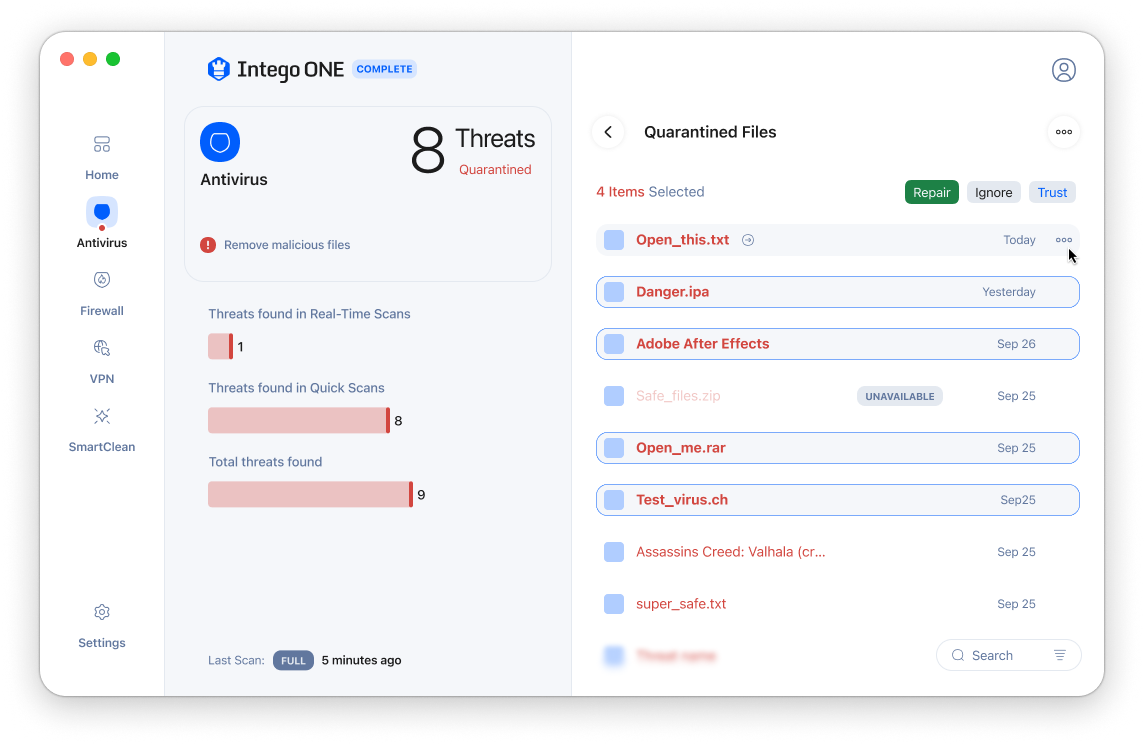Click the '4 Items Selected' label
This screenshot has height=744, width=1144.
point(650,192)
